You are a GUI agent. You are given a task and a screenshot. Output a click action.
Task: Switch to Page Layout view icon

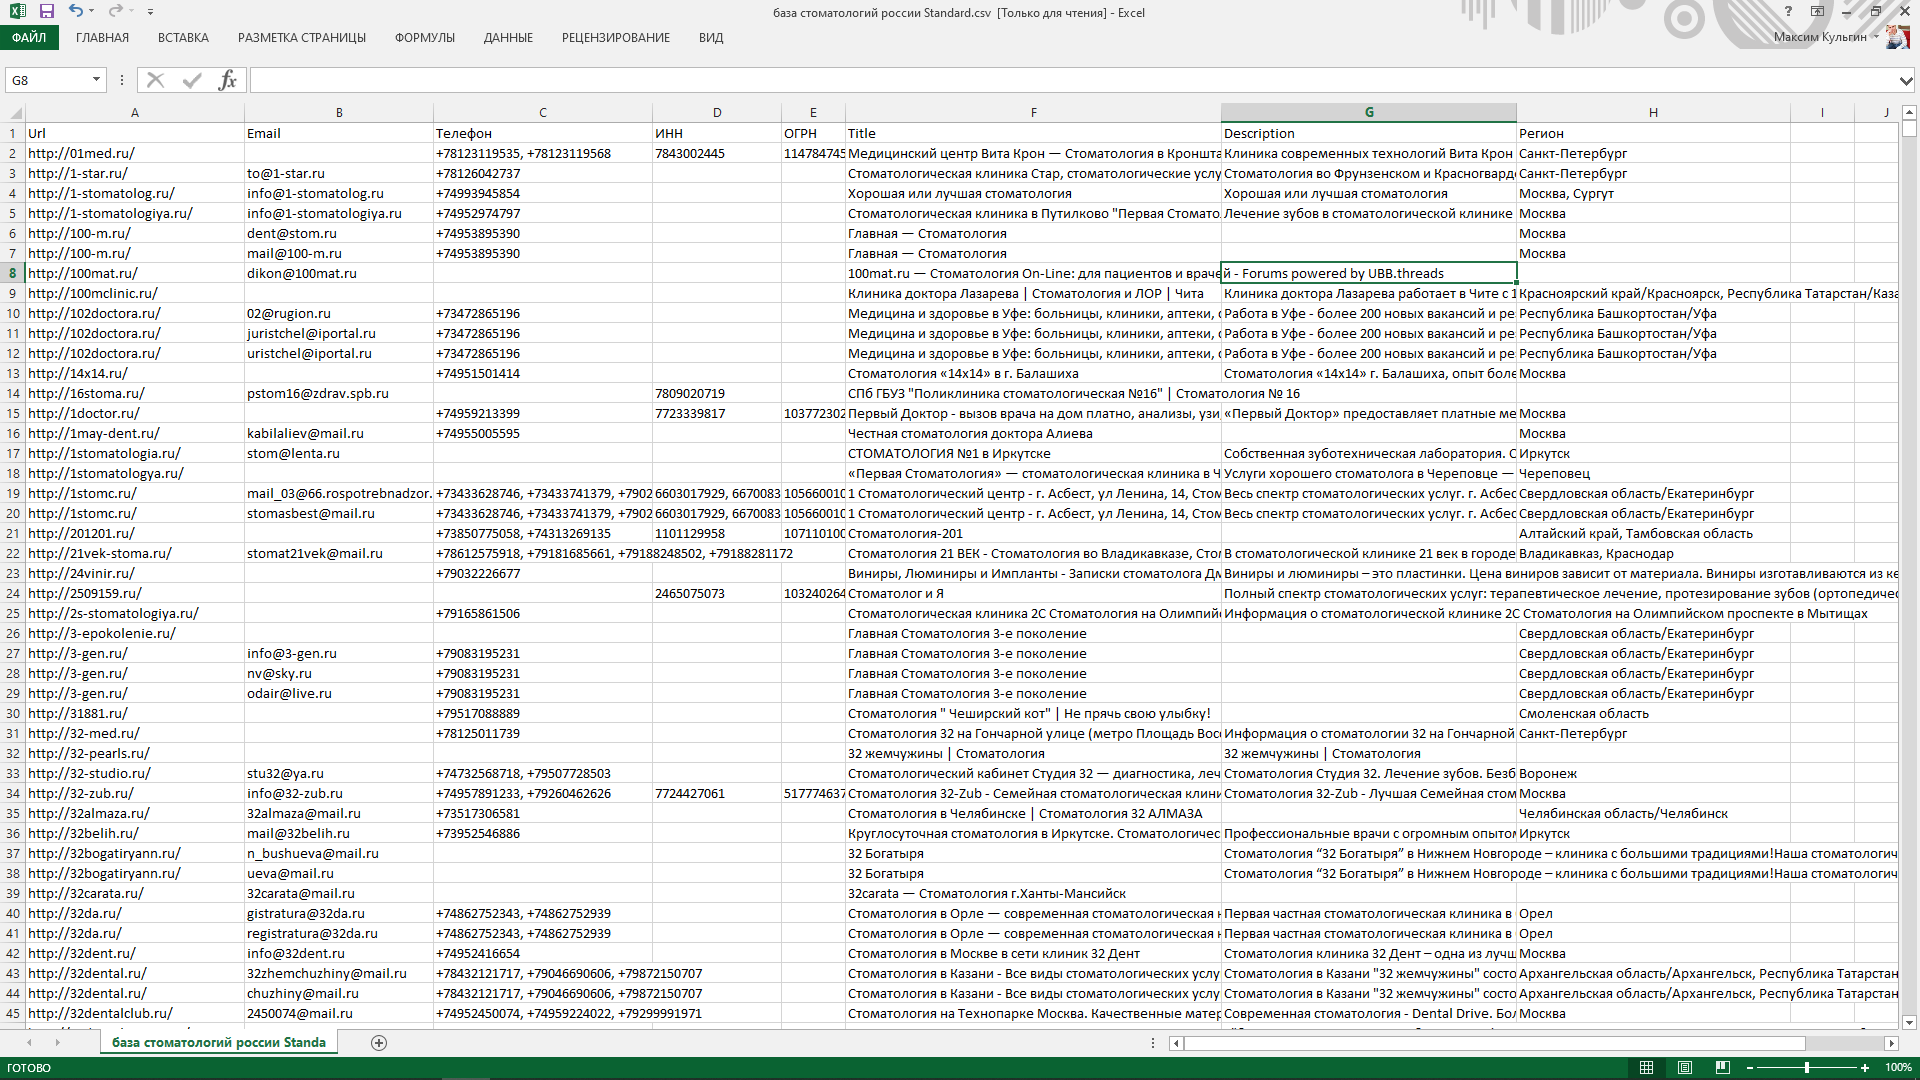[1685, 1068]
